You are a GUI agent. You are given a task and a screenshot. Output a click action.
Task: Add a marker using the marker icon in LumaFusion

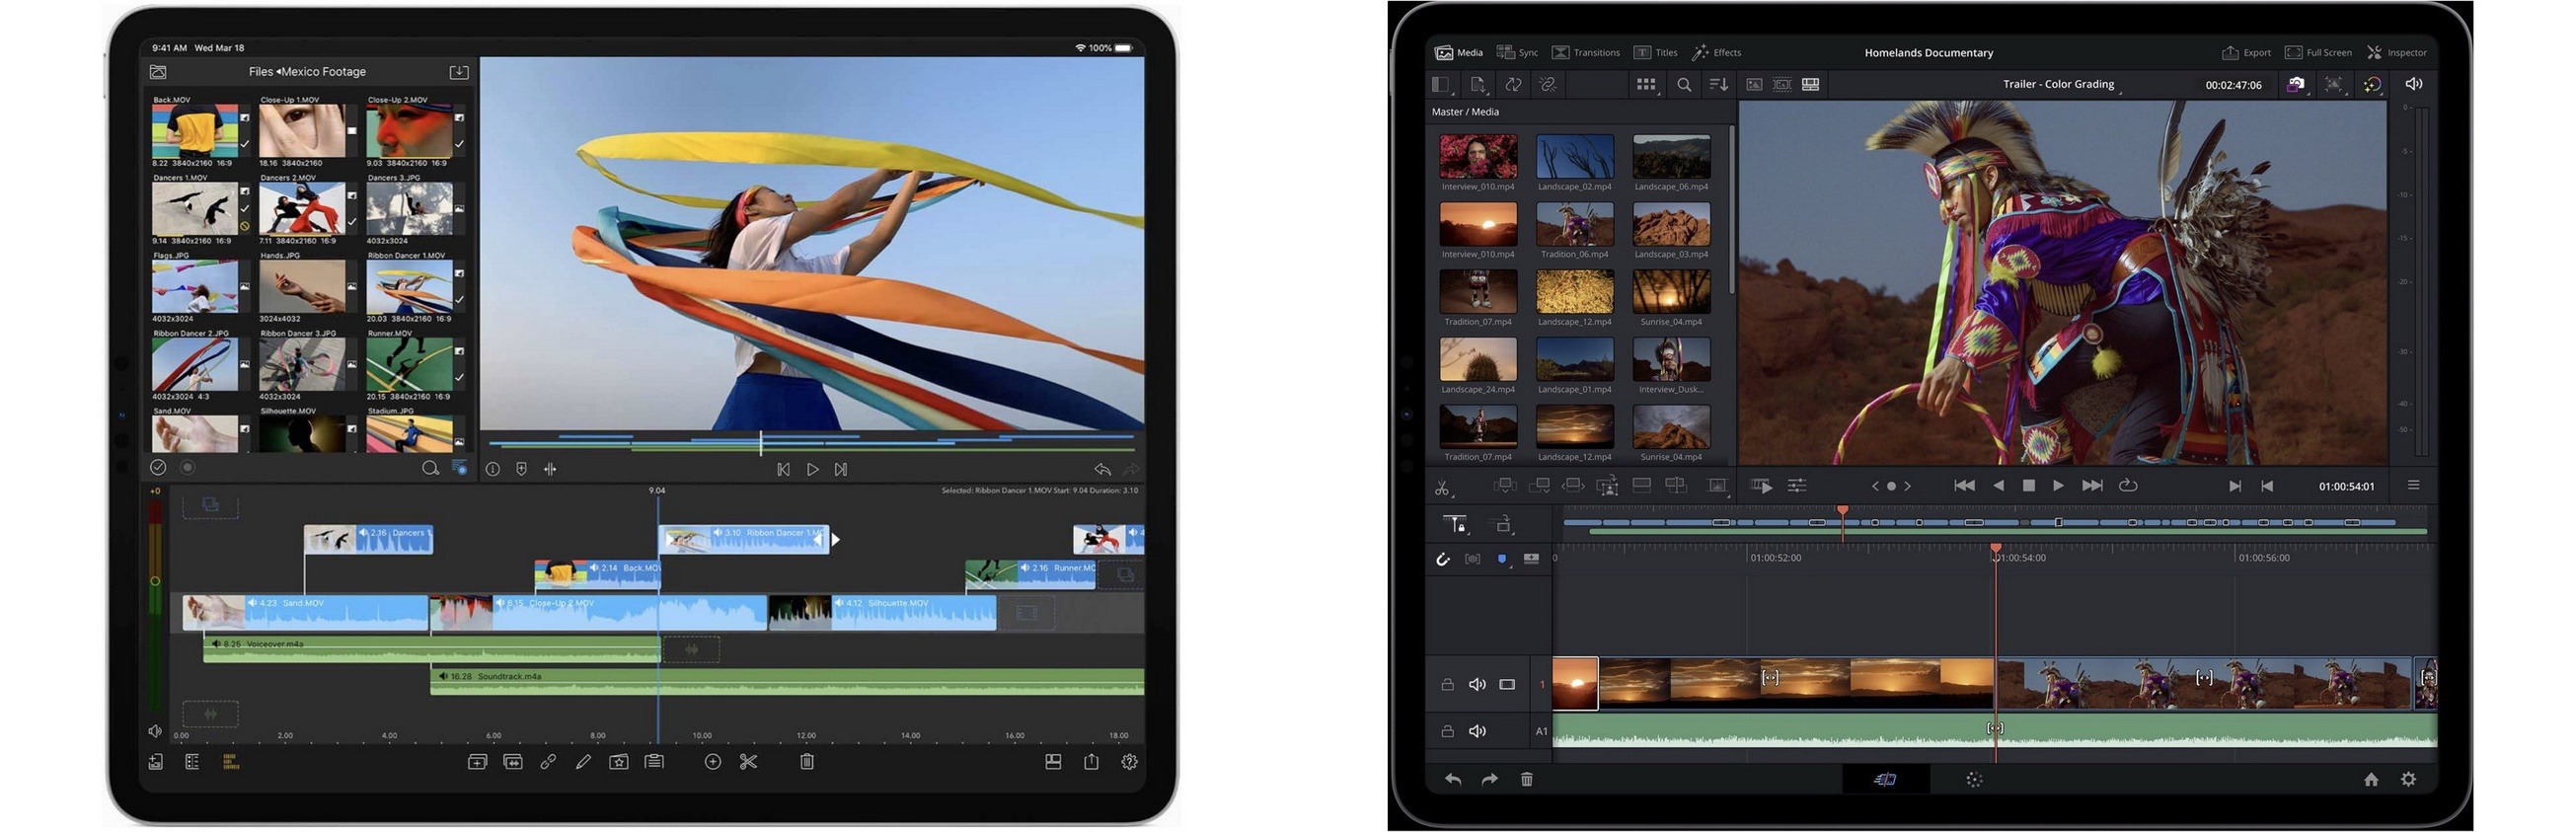521,469
